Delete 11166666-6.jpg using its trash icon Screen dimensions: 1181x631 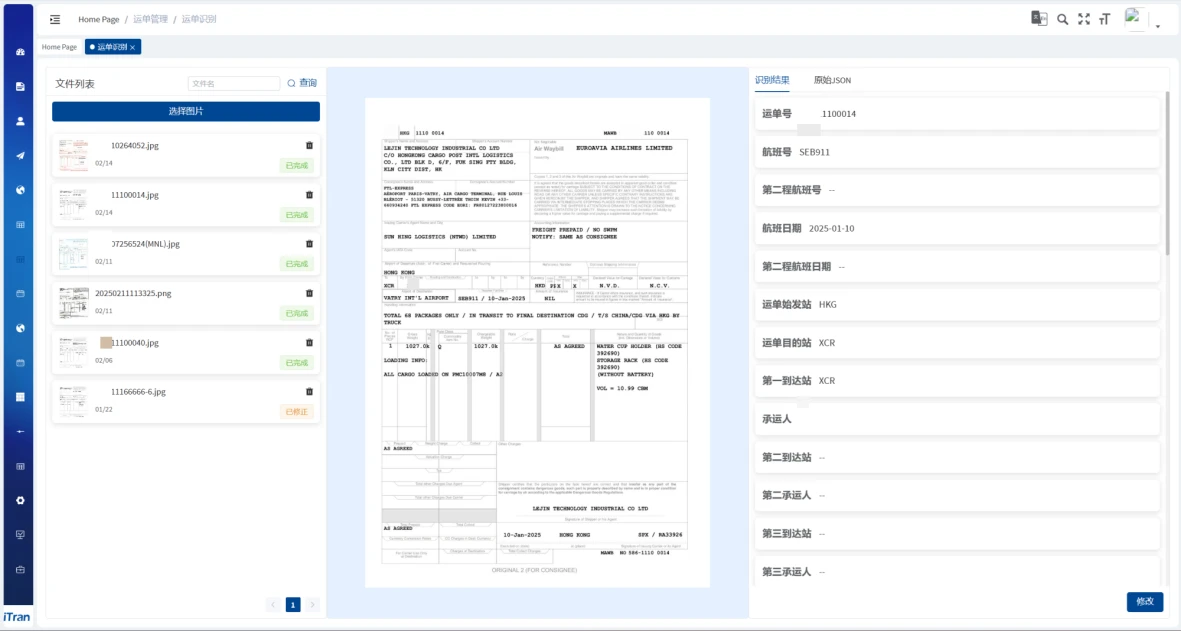[310, 390]
